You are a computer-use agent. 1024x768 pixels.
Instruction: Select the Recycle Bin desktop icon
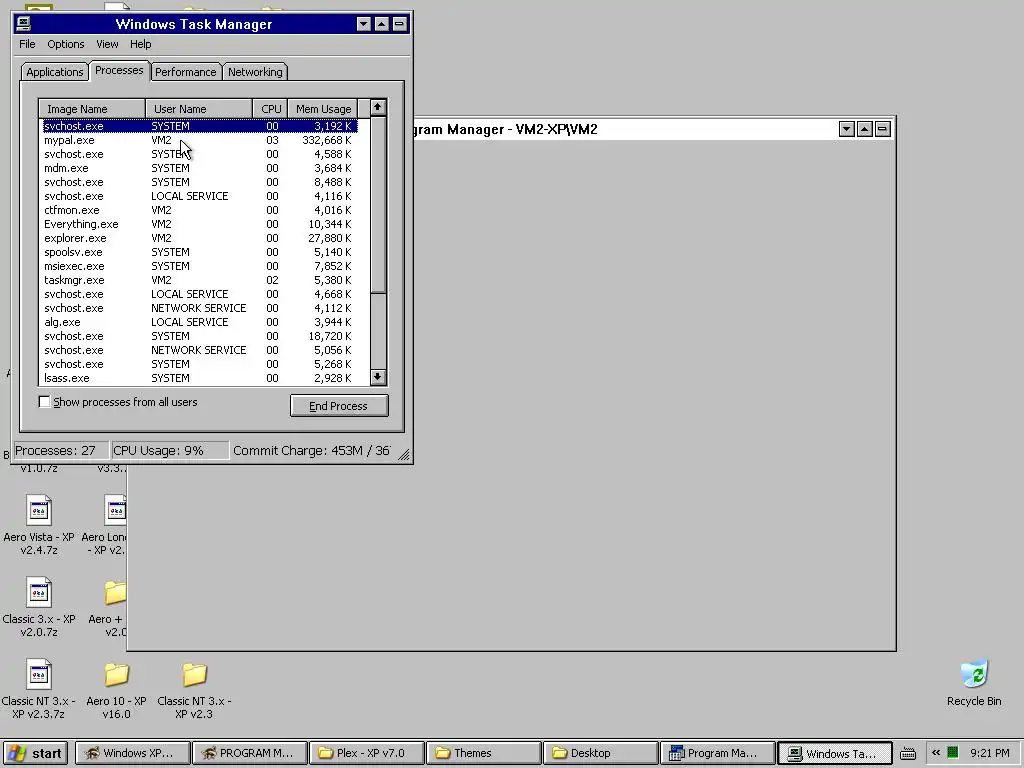tap(974, 684)
